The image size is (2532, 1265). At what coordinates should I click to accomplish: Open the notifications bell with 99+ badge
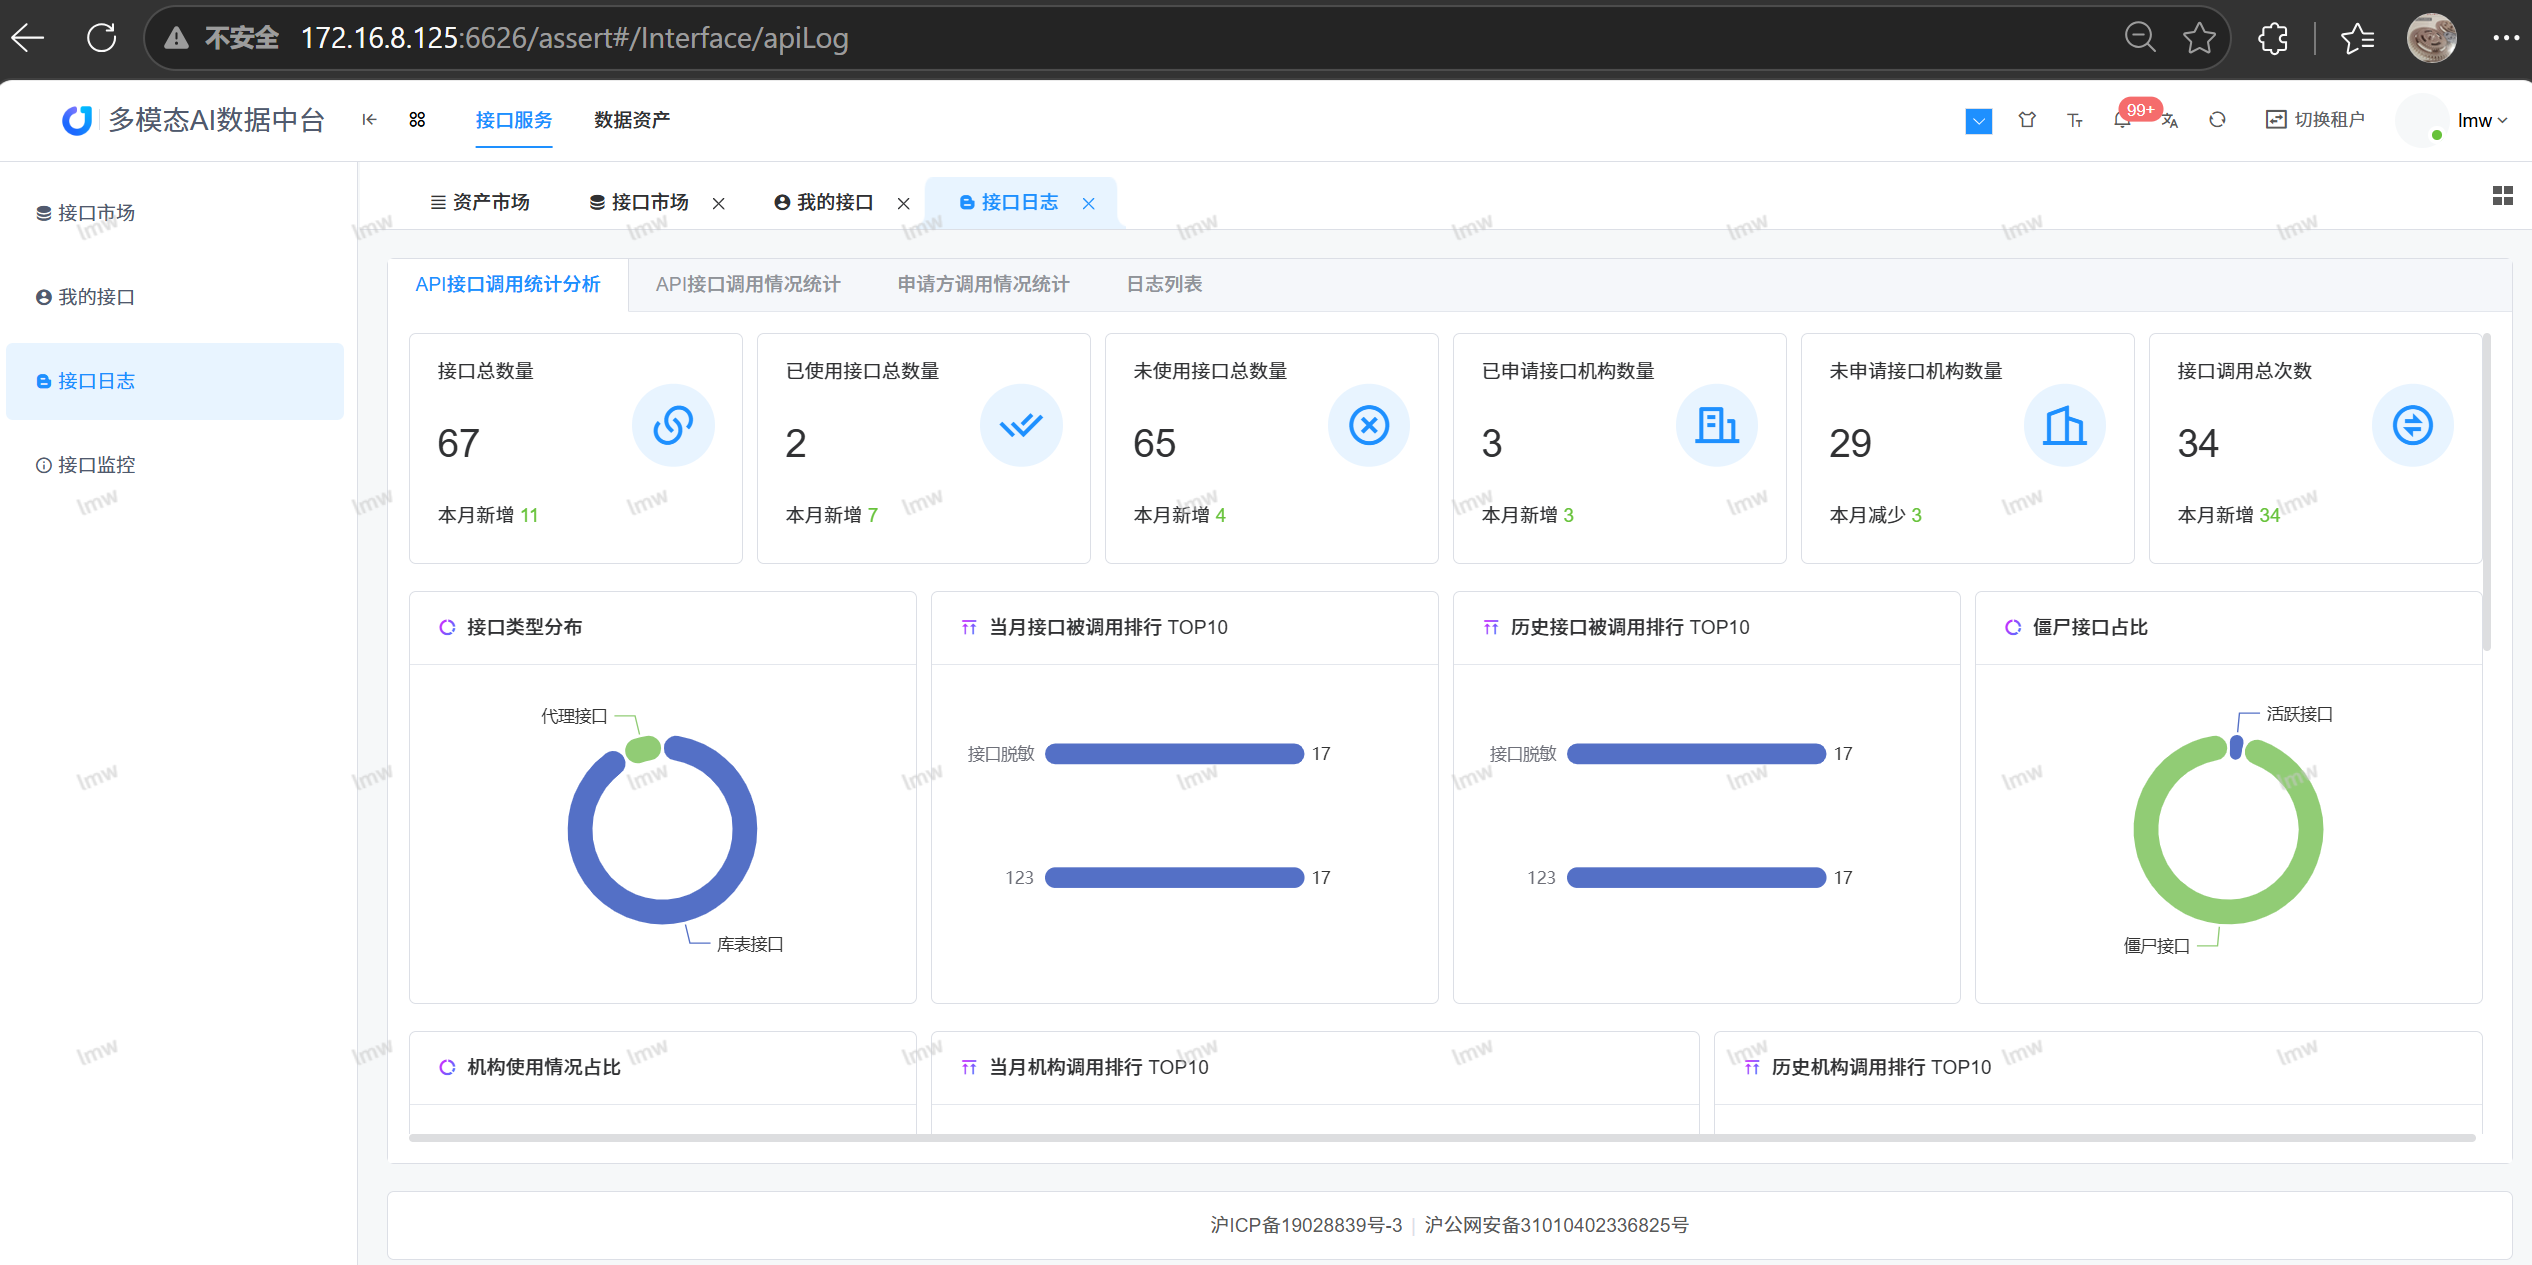[2123, 120]
